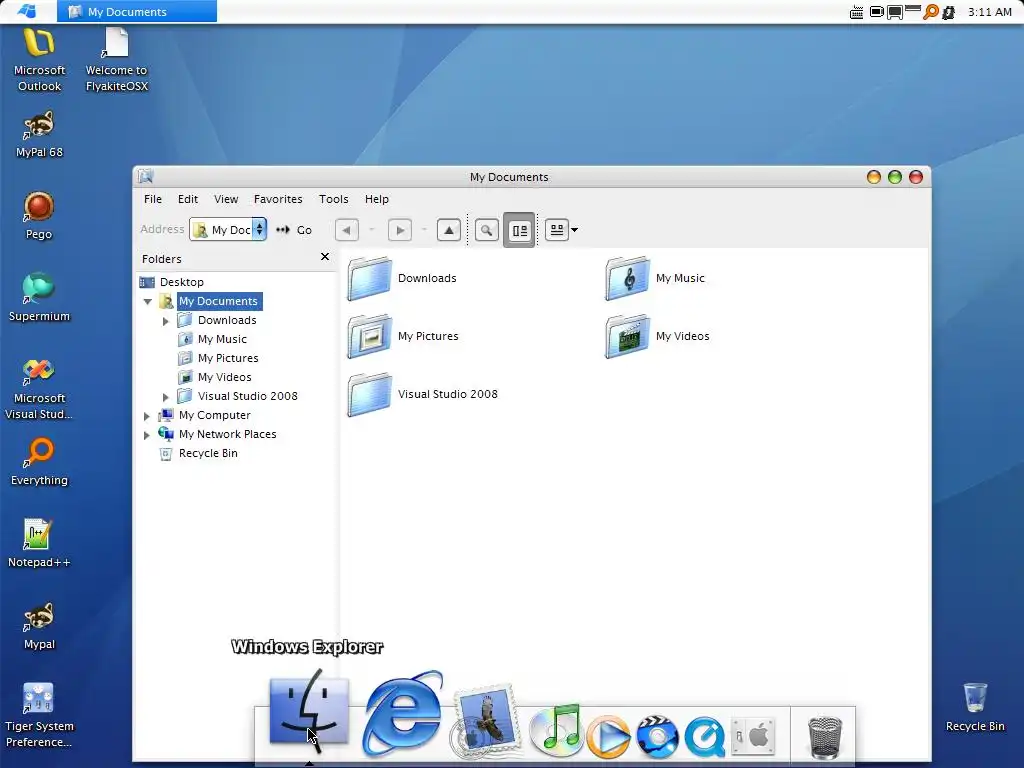Expand My Network Places tree node

coord(147,434)
